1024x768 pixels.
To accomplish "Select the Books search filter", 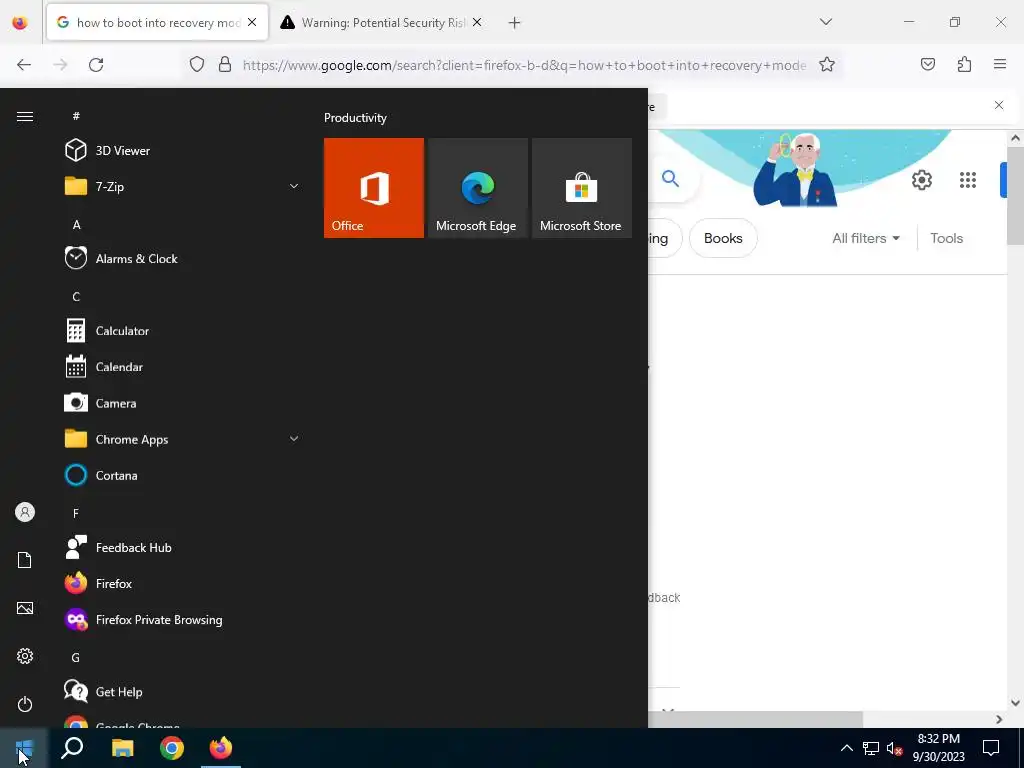I will pos(724,238).
